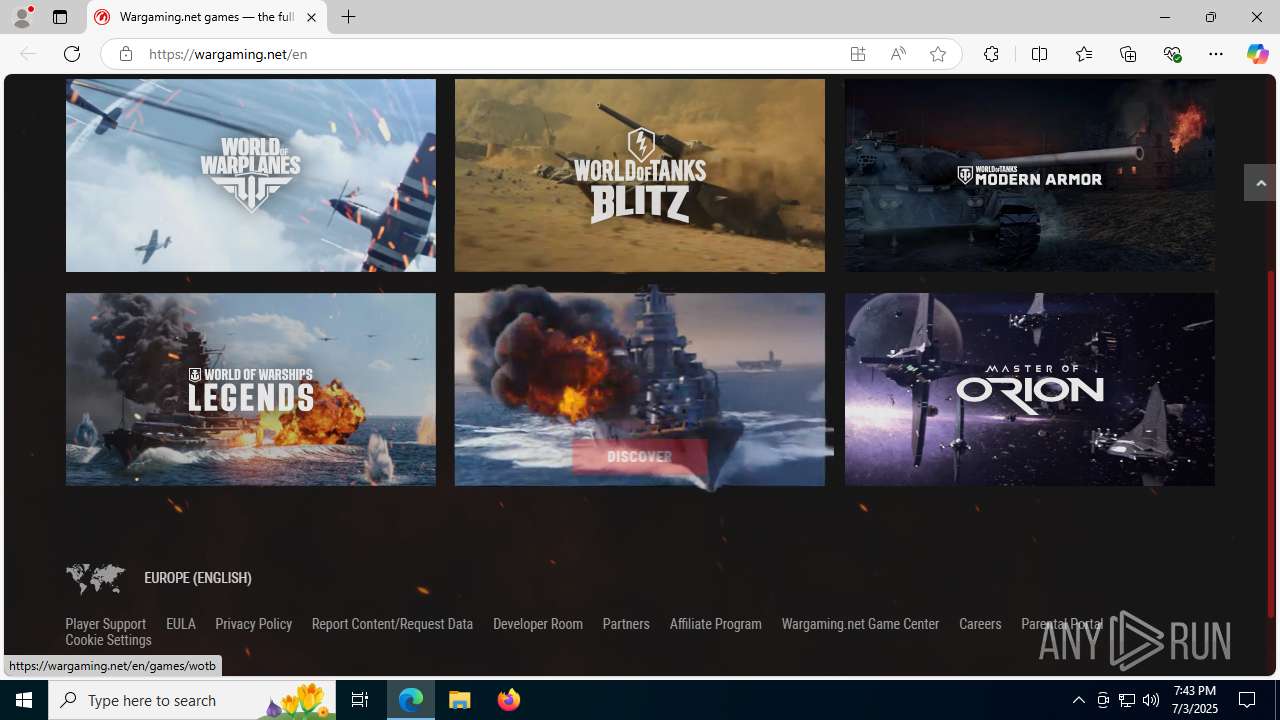1280x720 pixels.
Task: Close the Wargaming.net games tab
Action: pos(311,17)
